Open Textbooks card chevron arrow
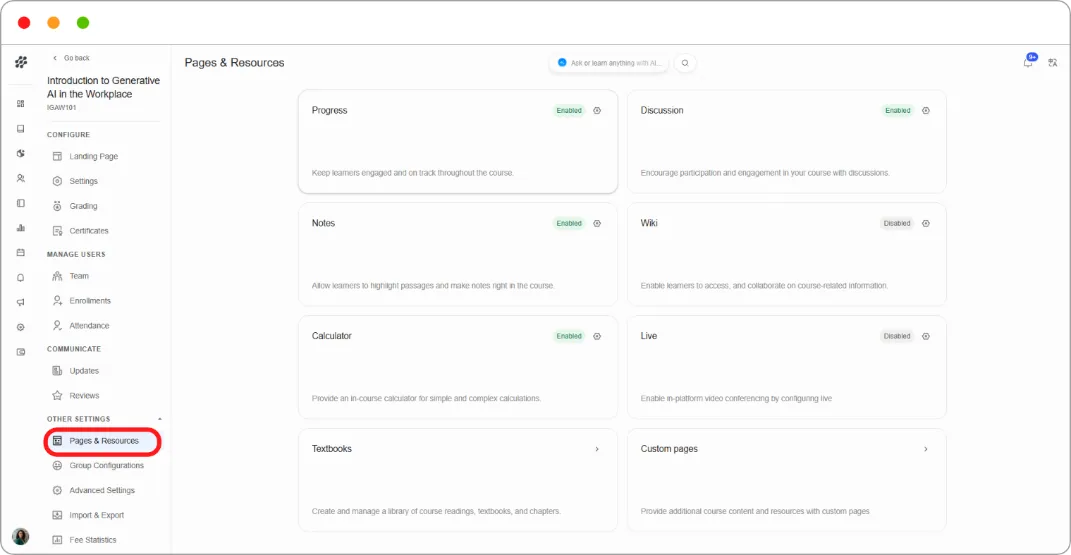Viewport: 1071px width, 555px height. click(x=597, y=449)
